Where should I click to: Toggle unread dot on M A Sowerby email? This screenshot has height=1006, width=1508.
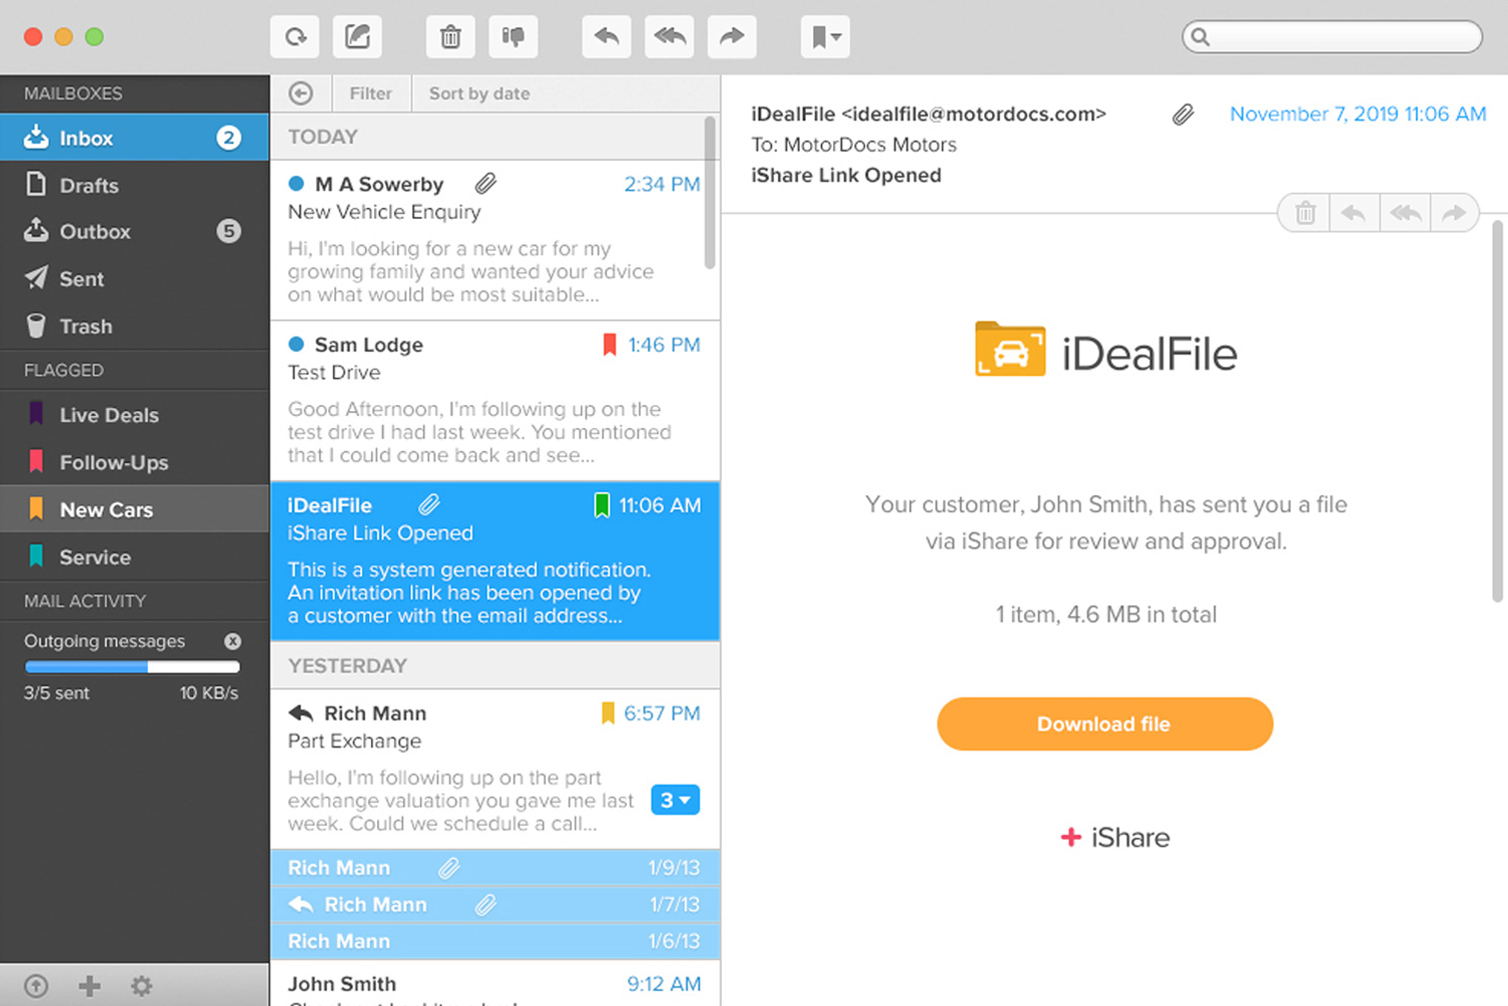296,184
